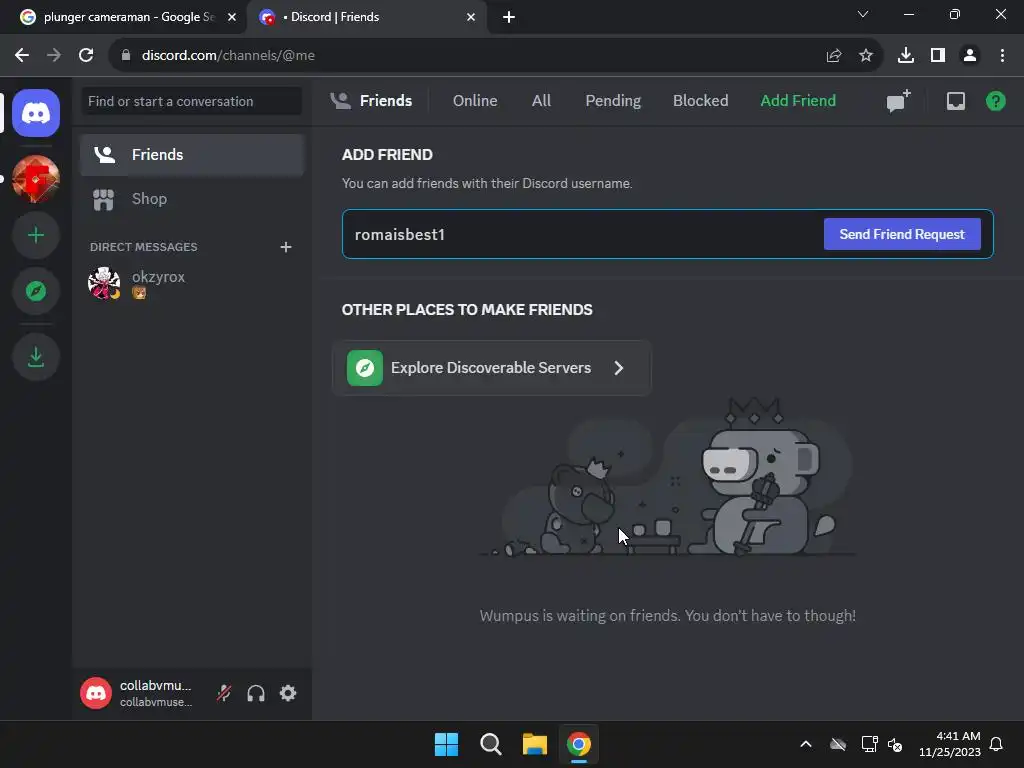Switch to All friends tab
1024x768 pixels.
[x=541, y=101]
